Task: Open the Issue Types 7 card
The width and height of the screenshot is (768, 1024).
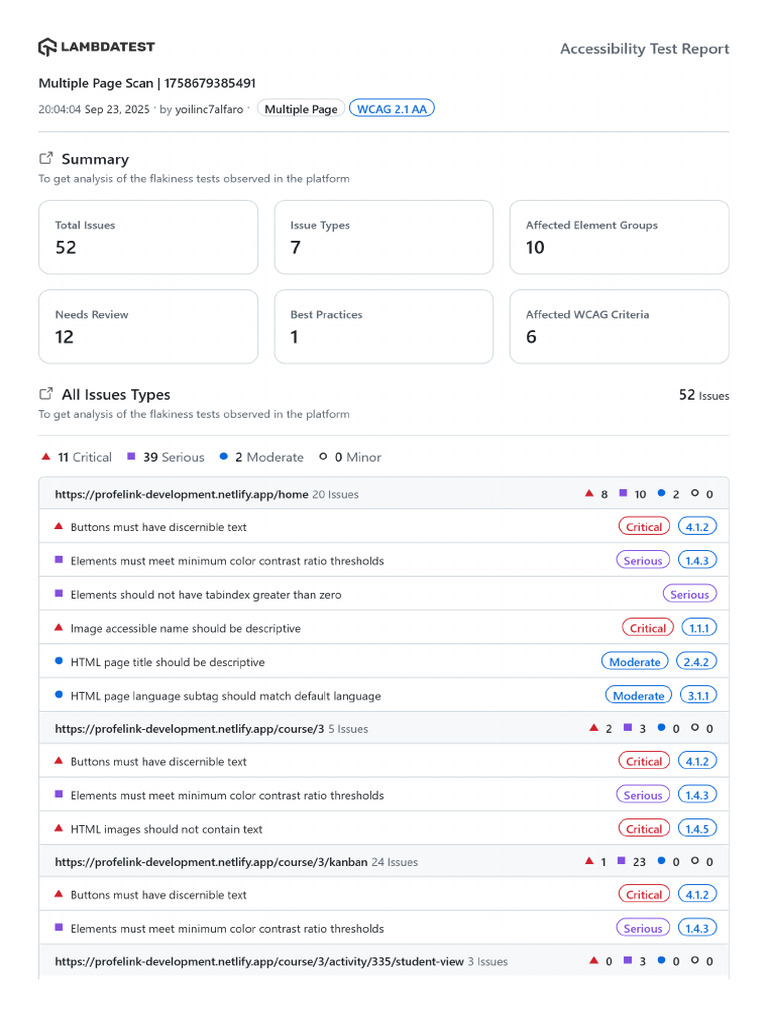Action: 384,237
